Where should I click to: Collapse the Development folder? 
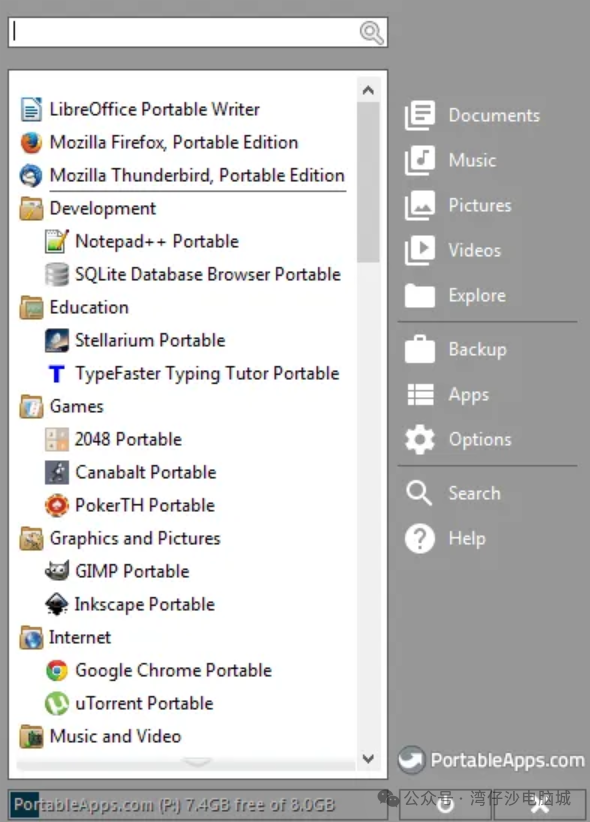click(x=31, y=209)
